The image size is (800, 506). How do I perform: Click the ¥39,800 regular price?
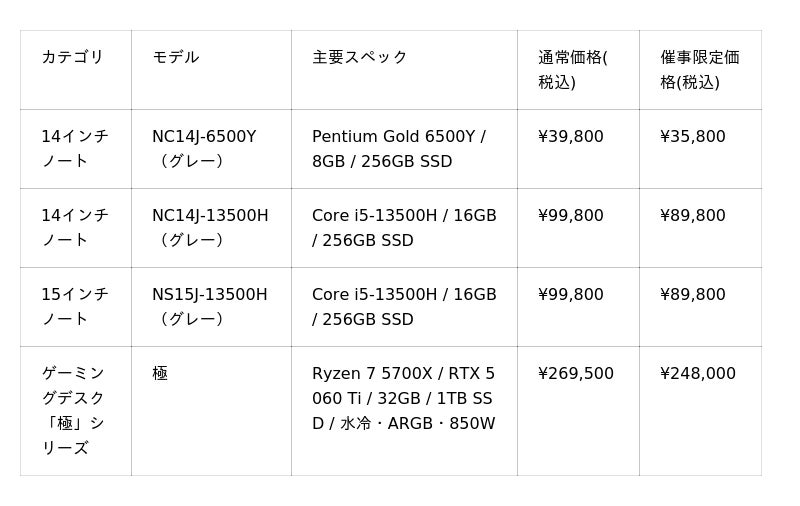click(571, 136)
